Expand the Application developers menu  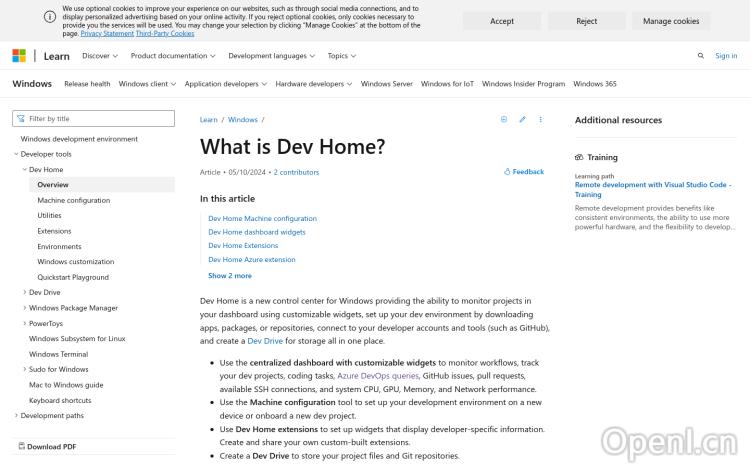[226, 84]
